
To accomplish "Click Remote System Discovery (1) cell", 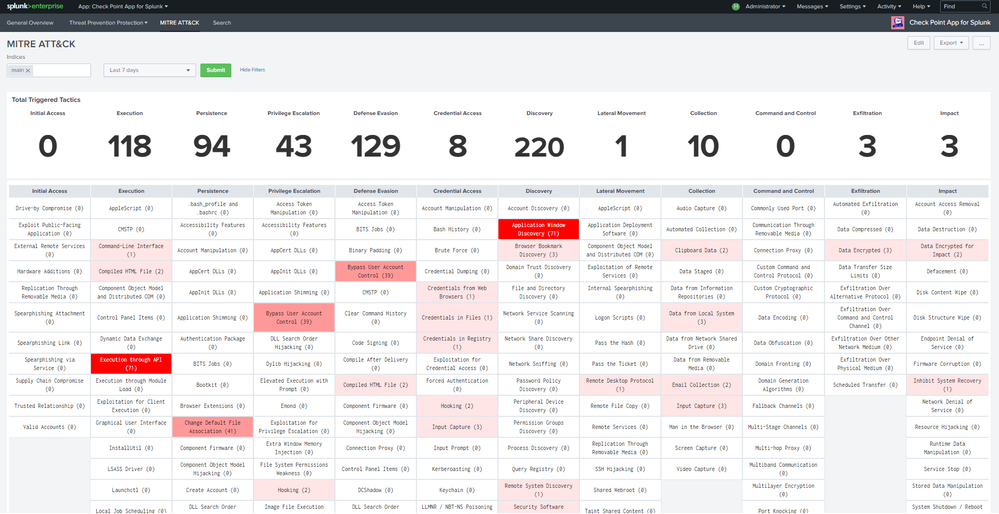I will 539,490.
